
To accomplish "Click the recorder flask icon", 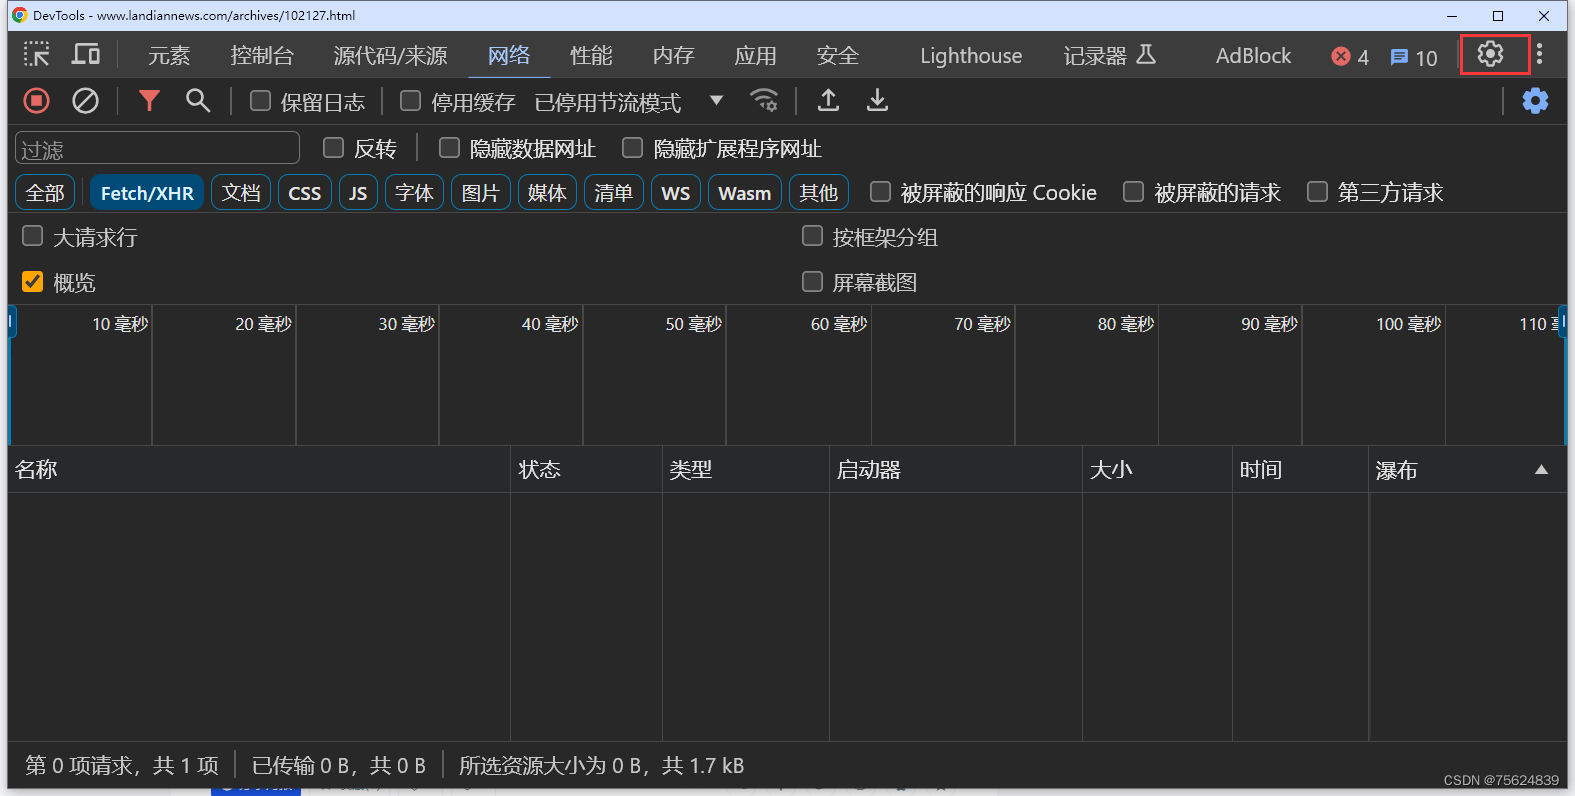I will (1146, 55).
